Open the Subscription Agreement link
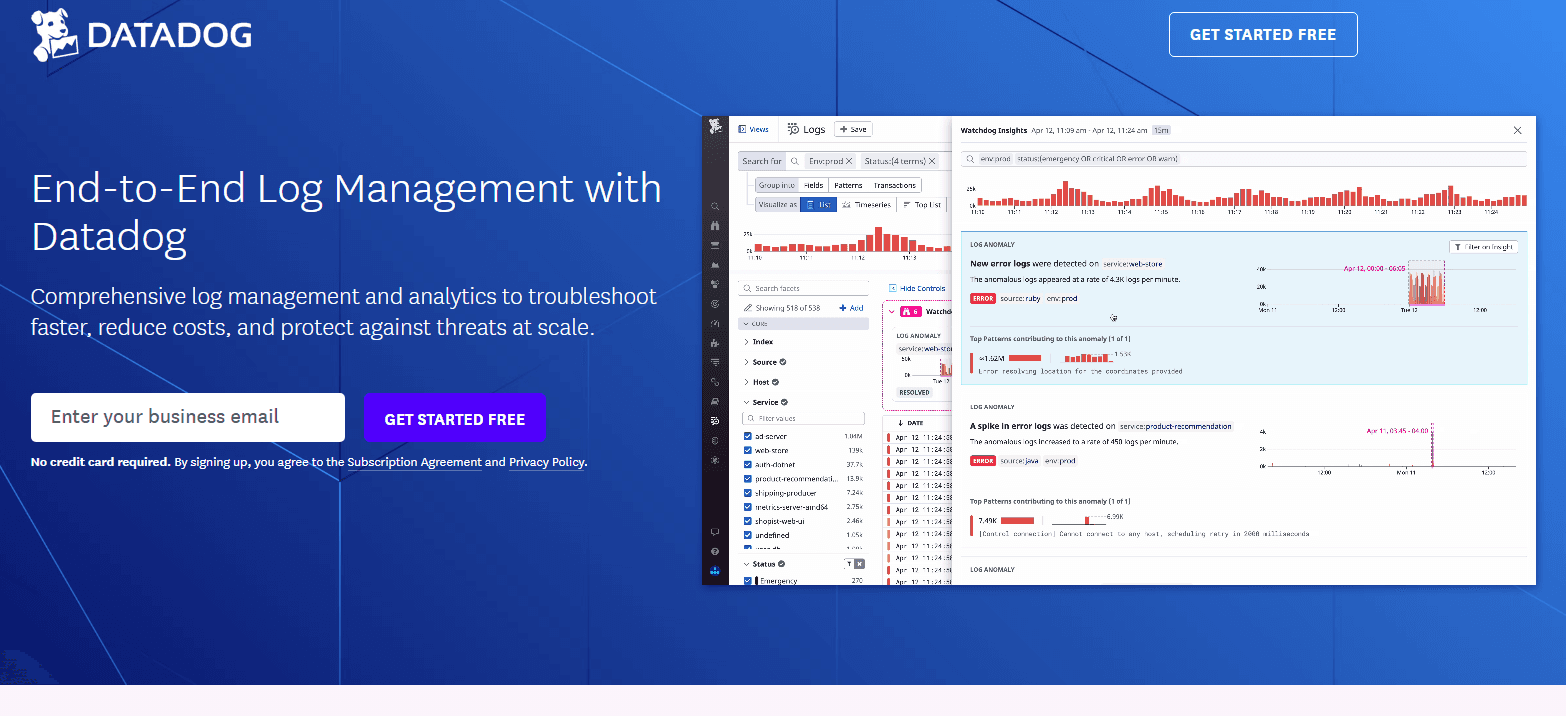 pos(414,462)
